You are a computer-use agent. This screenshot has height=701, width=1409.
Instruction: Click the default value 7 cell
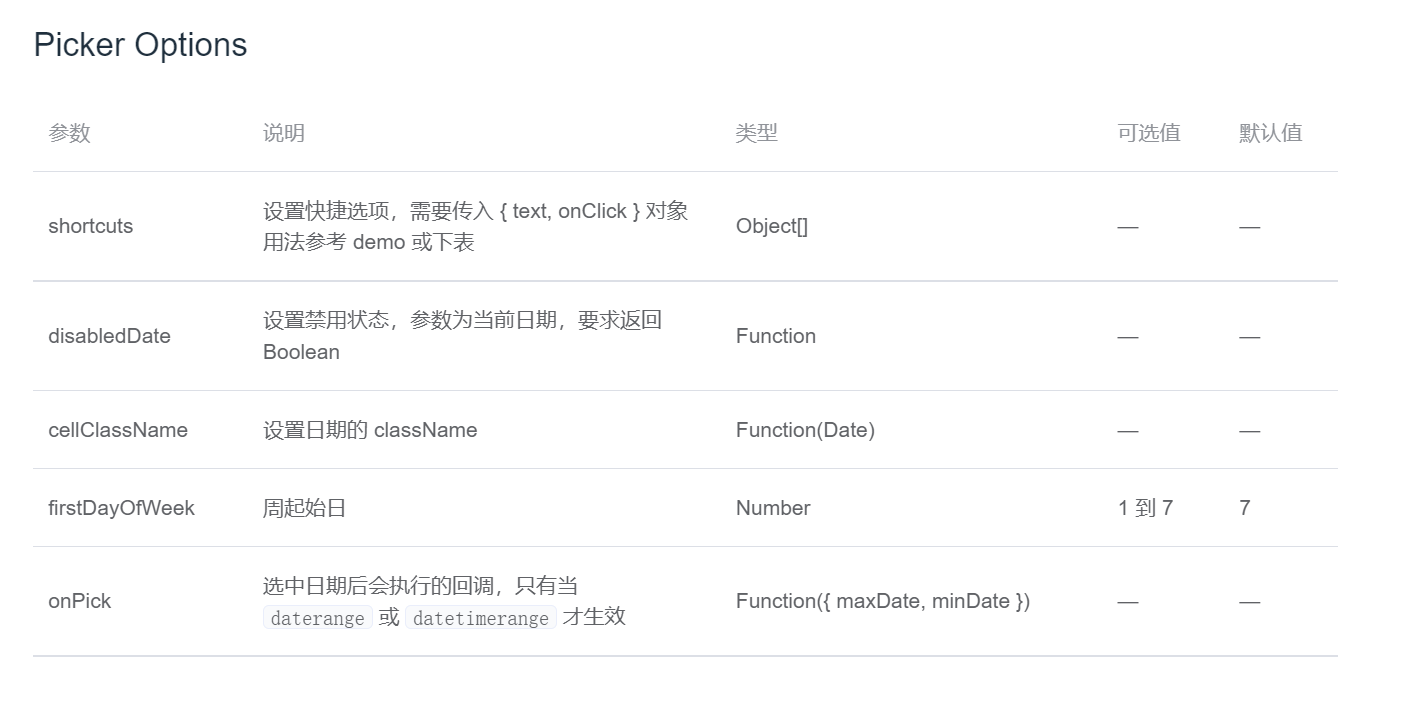pos(1245,508)
